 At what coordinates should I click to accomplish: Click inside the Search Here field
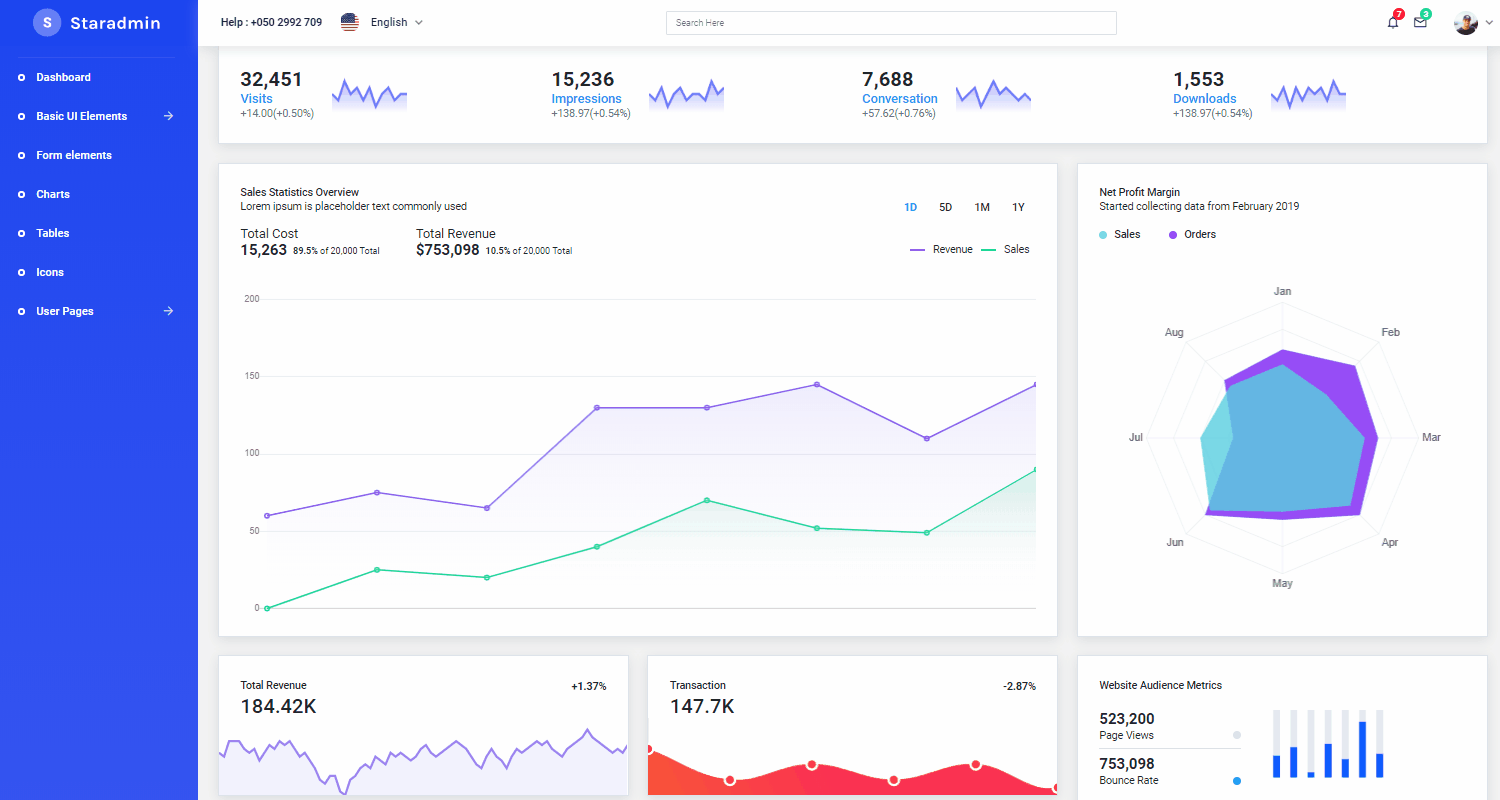coord(890,22)
